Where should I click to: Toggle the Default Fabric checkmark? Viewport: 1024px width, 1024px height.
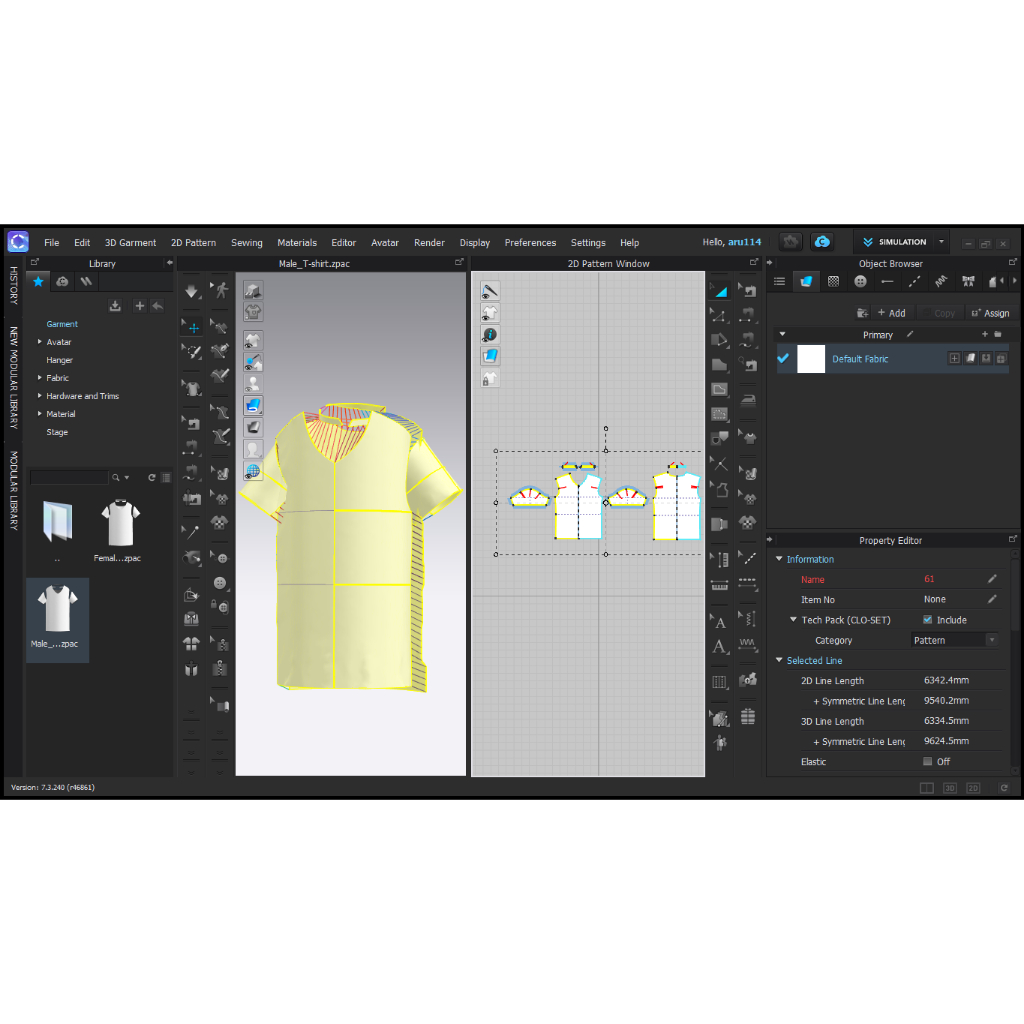[x=783, y=359]
